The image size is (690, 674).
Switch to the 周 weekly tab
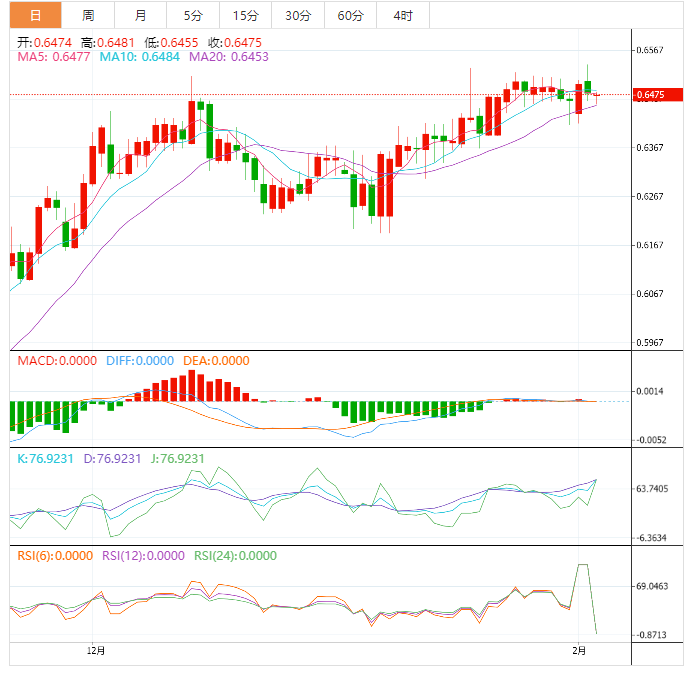click(88, 15)
